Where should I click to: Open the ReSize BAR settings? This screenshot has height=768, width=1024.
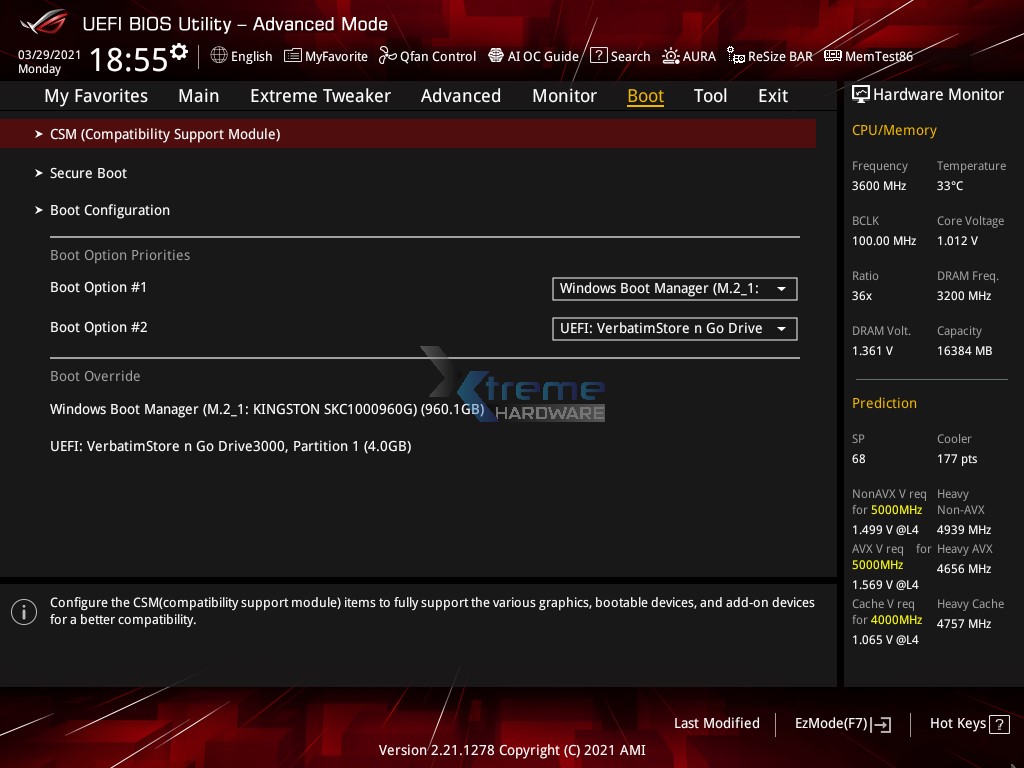[769, 56]
